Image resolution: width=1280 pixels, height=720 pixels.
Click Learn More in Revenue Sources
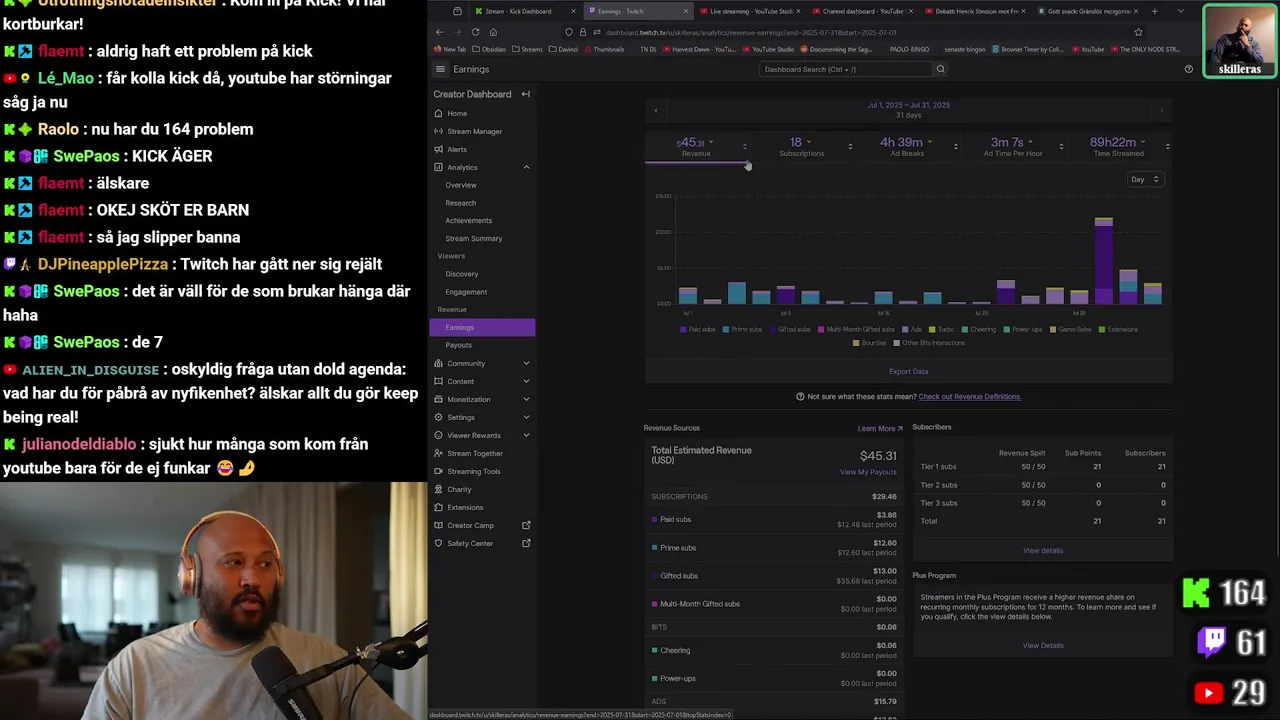pyautogui.click(x=880, y=428)
